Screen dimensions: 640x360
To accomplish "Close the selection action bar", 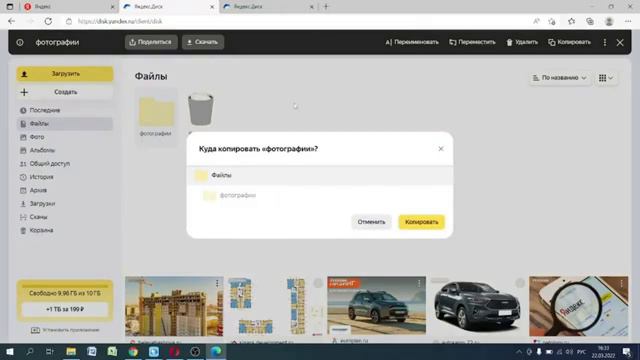I will [620, 42].
